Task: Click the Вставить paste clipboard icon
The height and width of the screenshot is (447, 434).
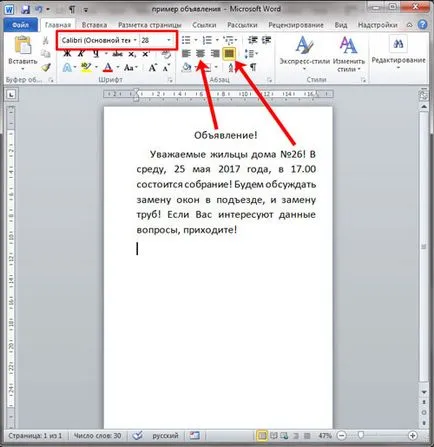Action: point(23,45)
